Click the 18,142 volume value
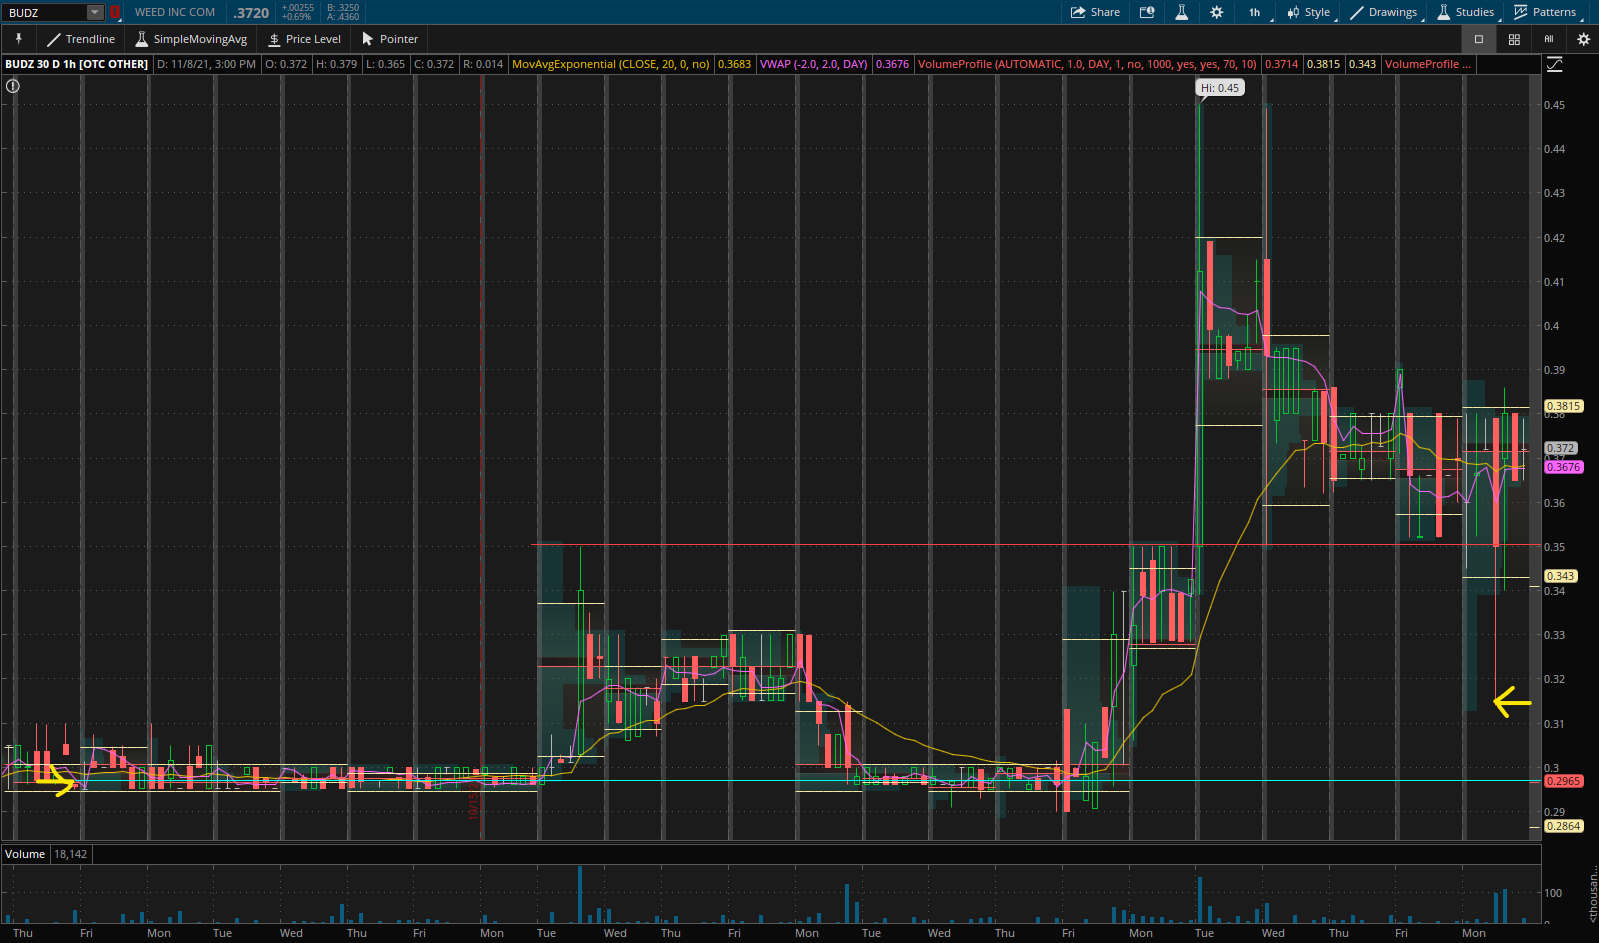Screen dimensions: 1599x943 click(x=70, y=854)
